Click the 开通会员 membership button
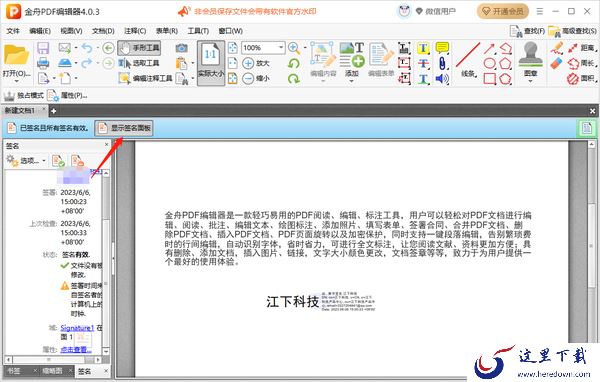 coord(502,11)
